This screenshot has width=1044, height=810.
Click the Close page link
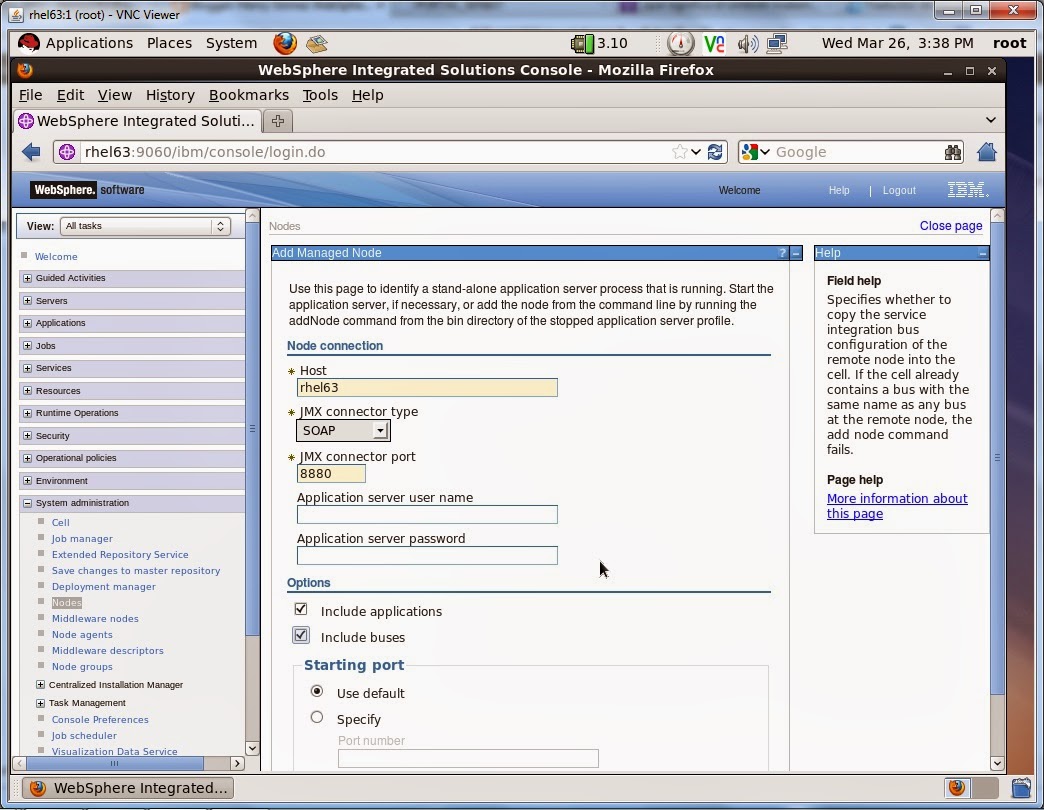click(x=950, y=226)
